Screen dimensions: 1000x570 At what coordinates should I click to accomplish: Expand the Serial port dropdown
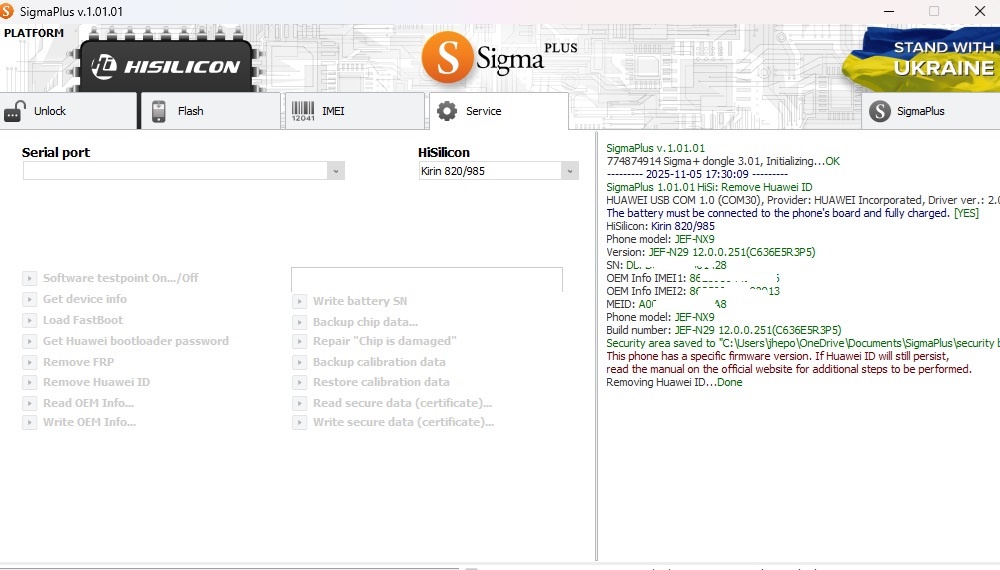tap(335, 171)
